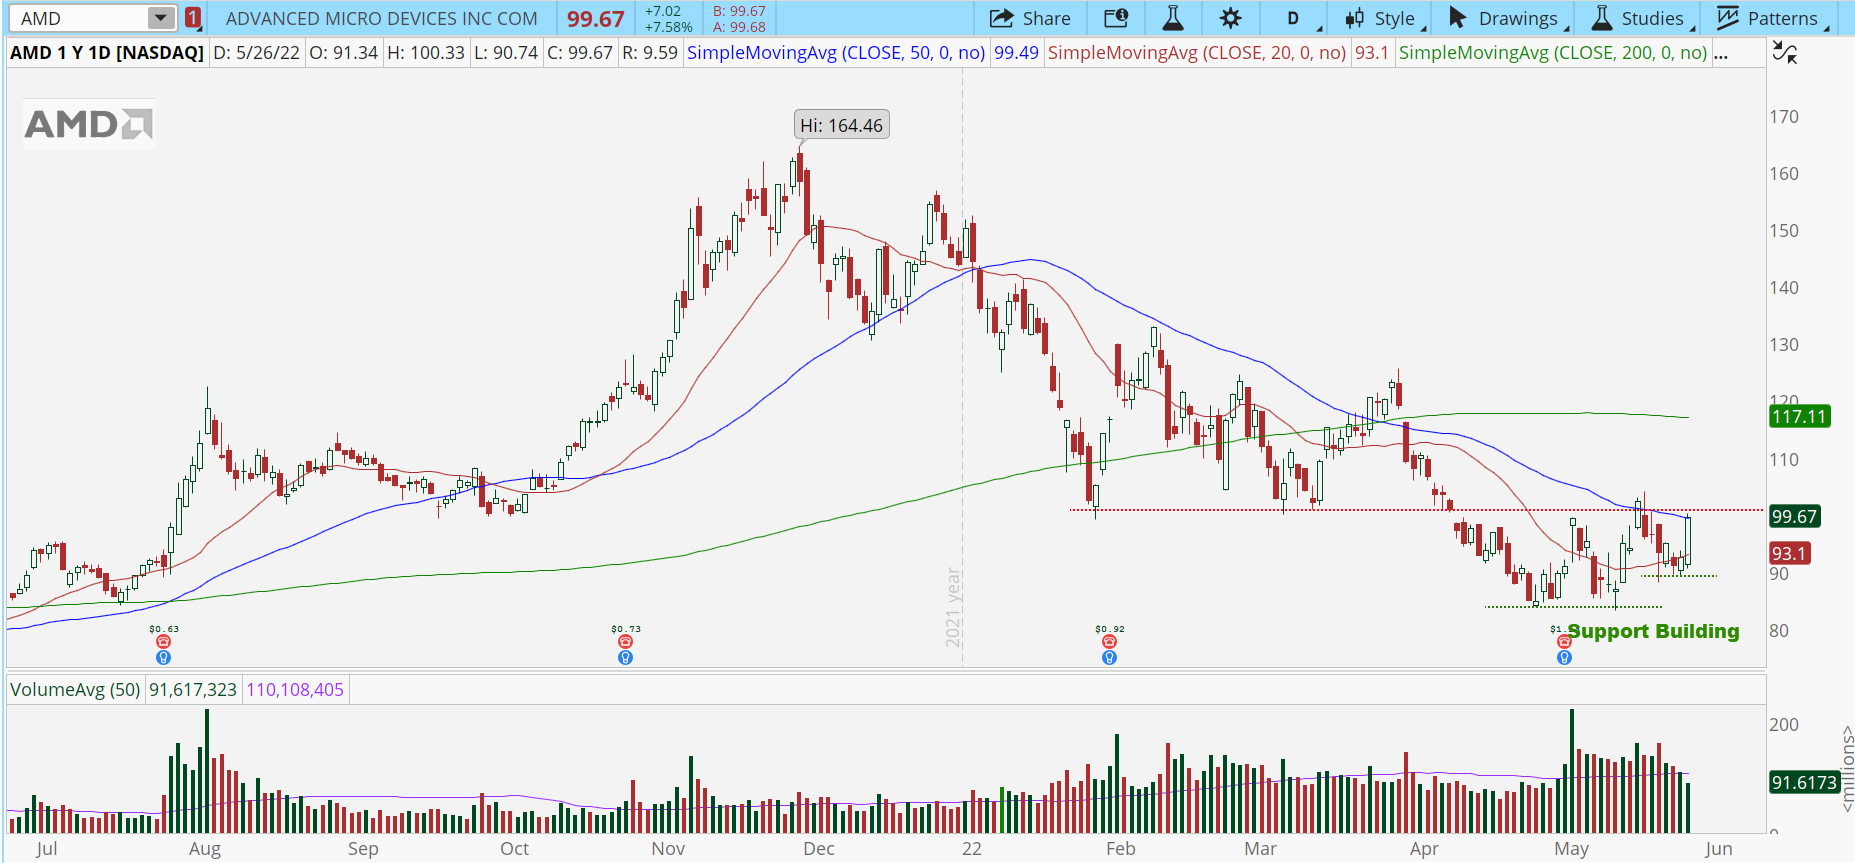
Task: Click the earnings phone icon under $0.73
Action: 626,642
